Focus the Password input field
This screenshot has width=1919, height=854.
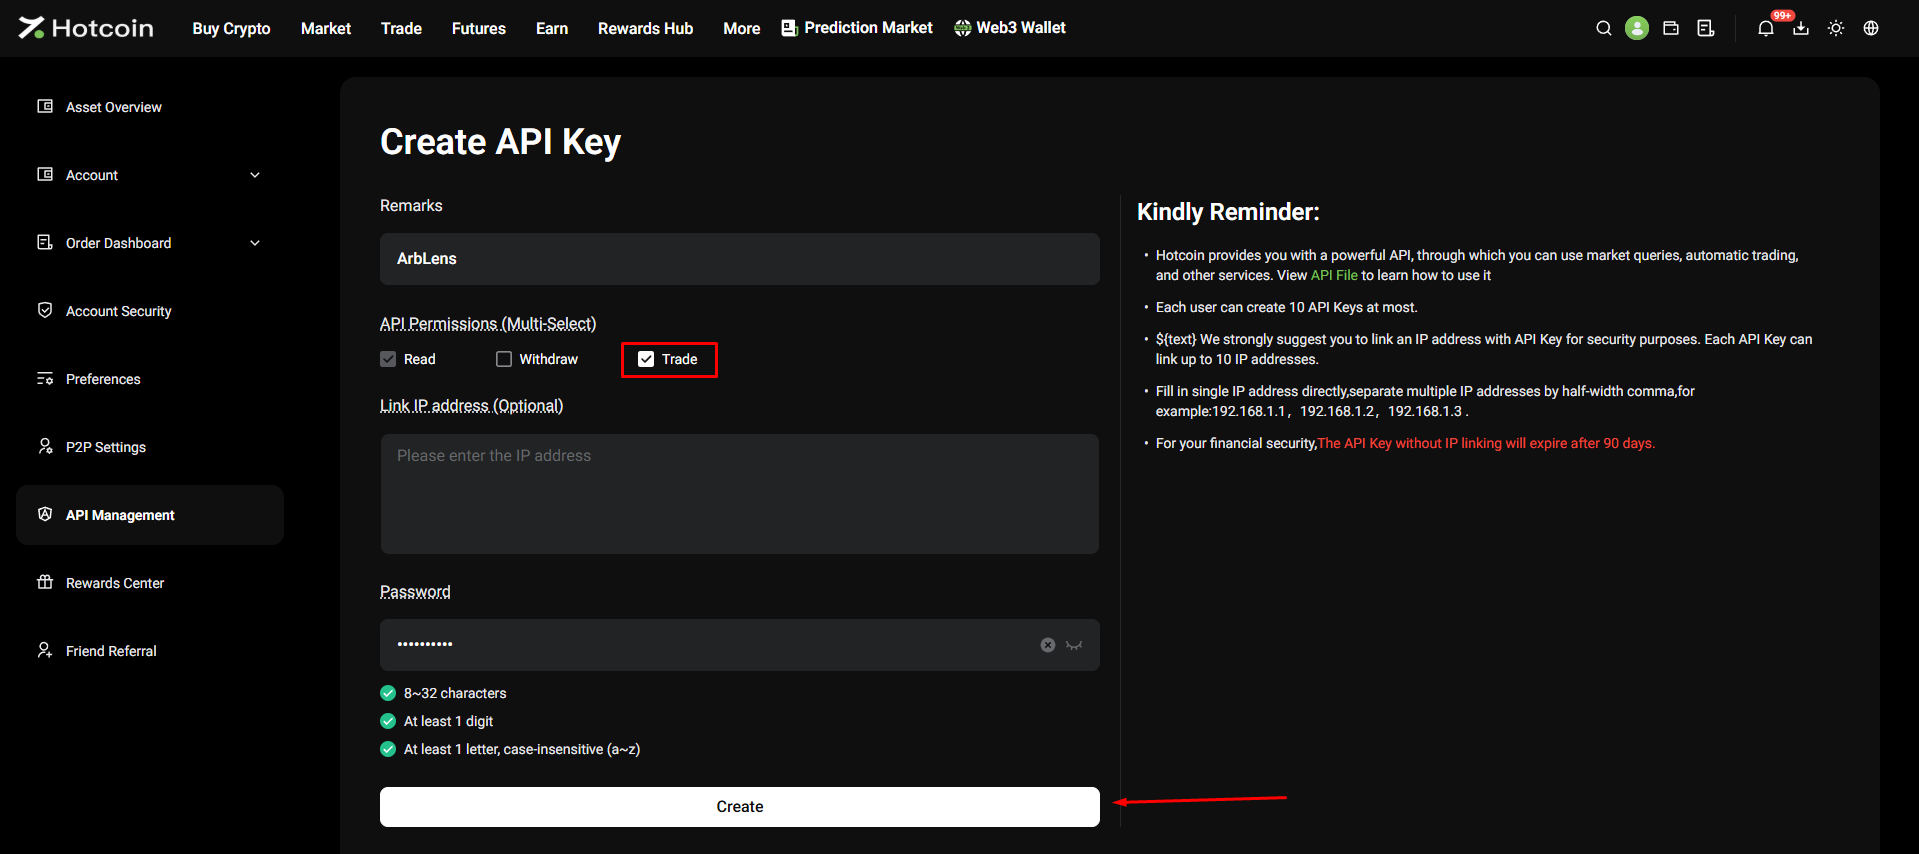pyautogui.click(x=740, y=645)
